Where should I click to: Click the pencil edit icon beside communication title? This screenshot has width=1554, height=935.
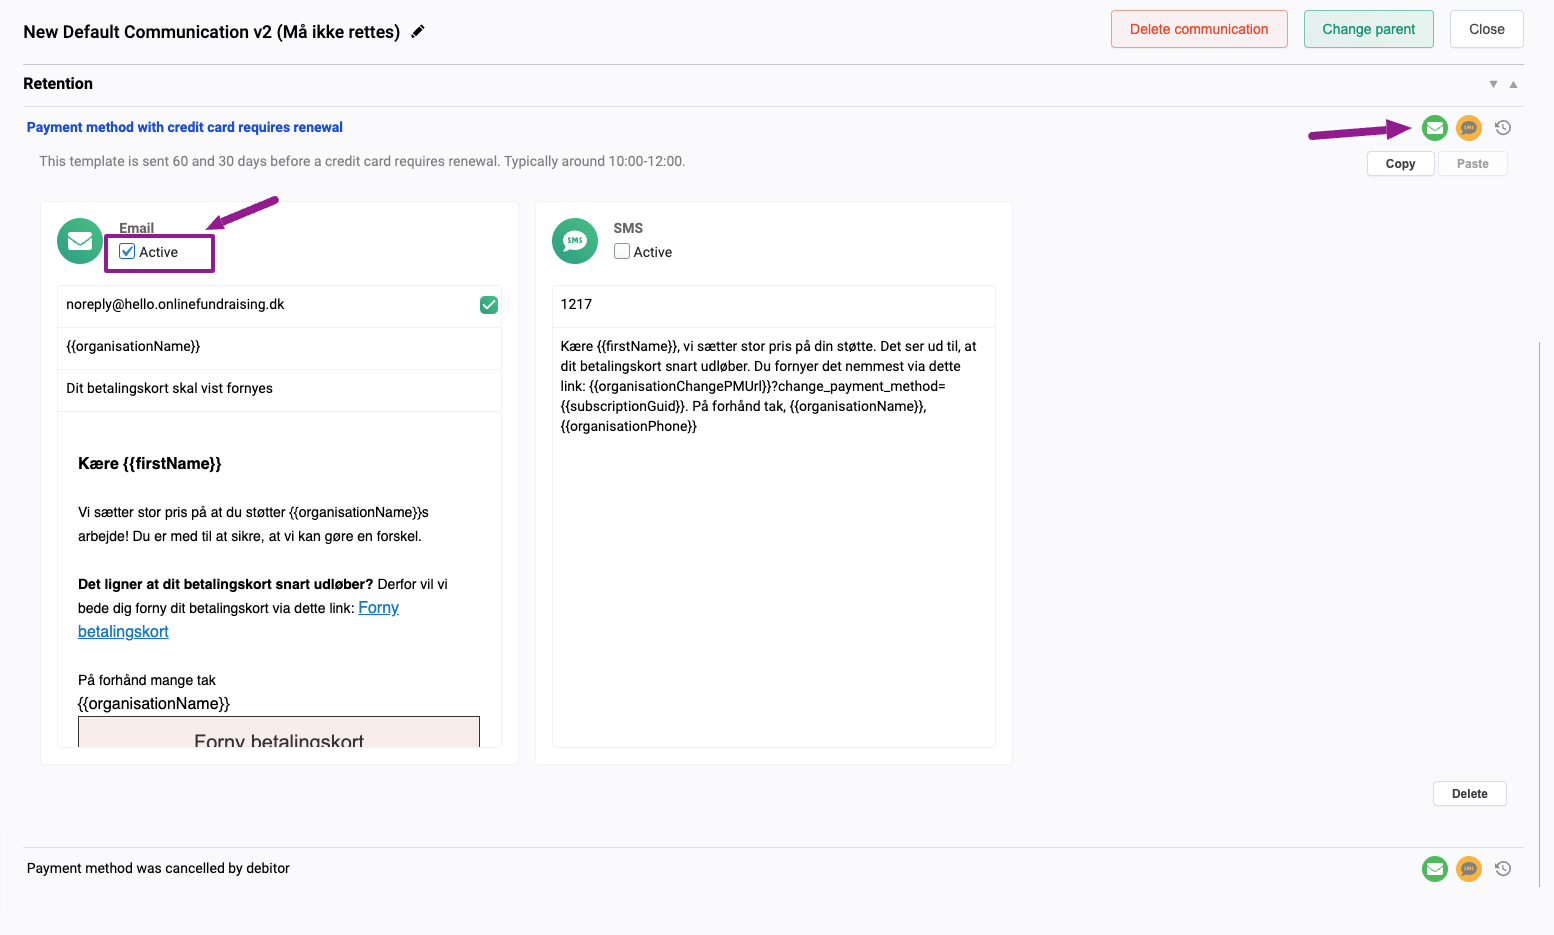click(x=418, y=31)
